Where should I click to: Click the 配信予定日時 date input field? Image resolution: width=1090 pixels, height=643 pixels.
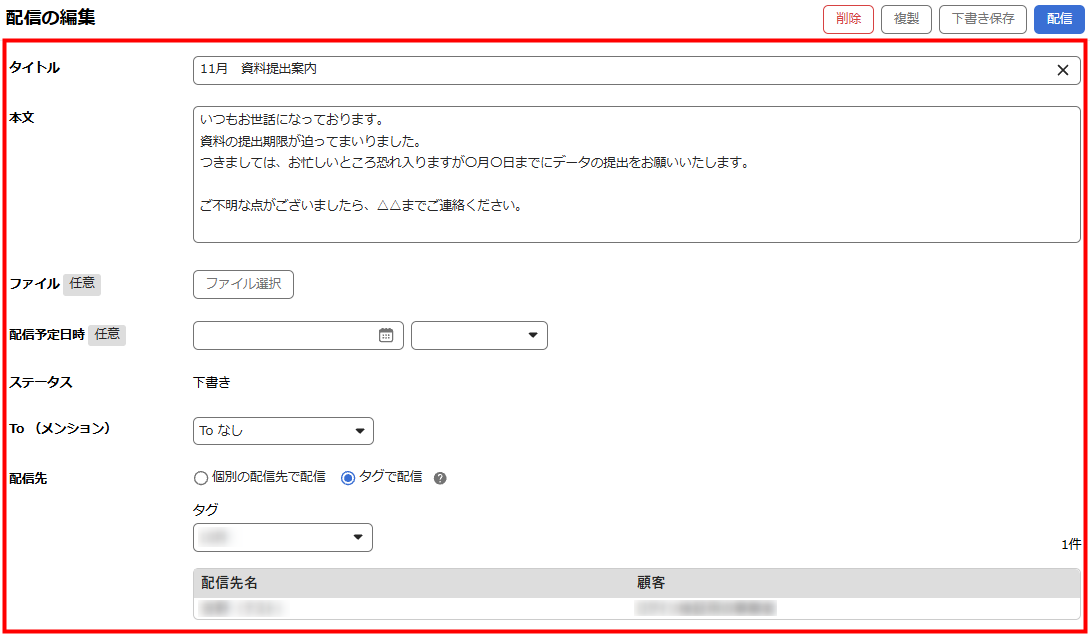285,336
